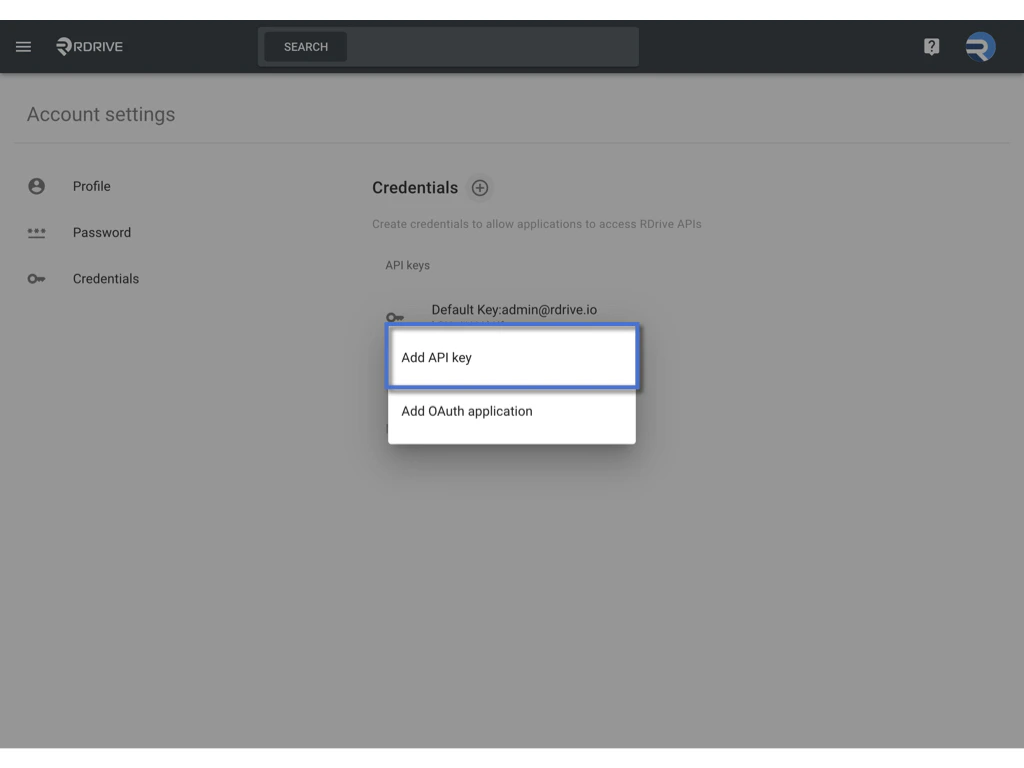1024x768 pixels.
Task: Click the profile avatar in top right
Action: [x=979, y=46]
